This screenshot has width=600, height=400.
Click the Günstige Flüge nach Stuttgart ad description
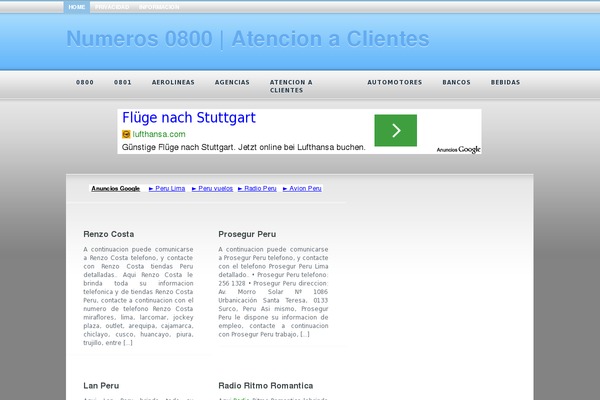[243, 147]
